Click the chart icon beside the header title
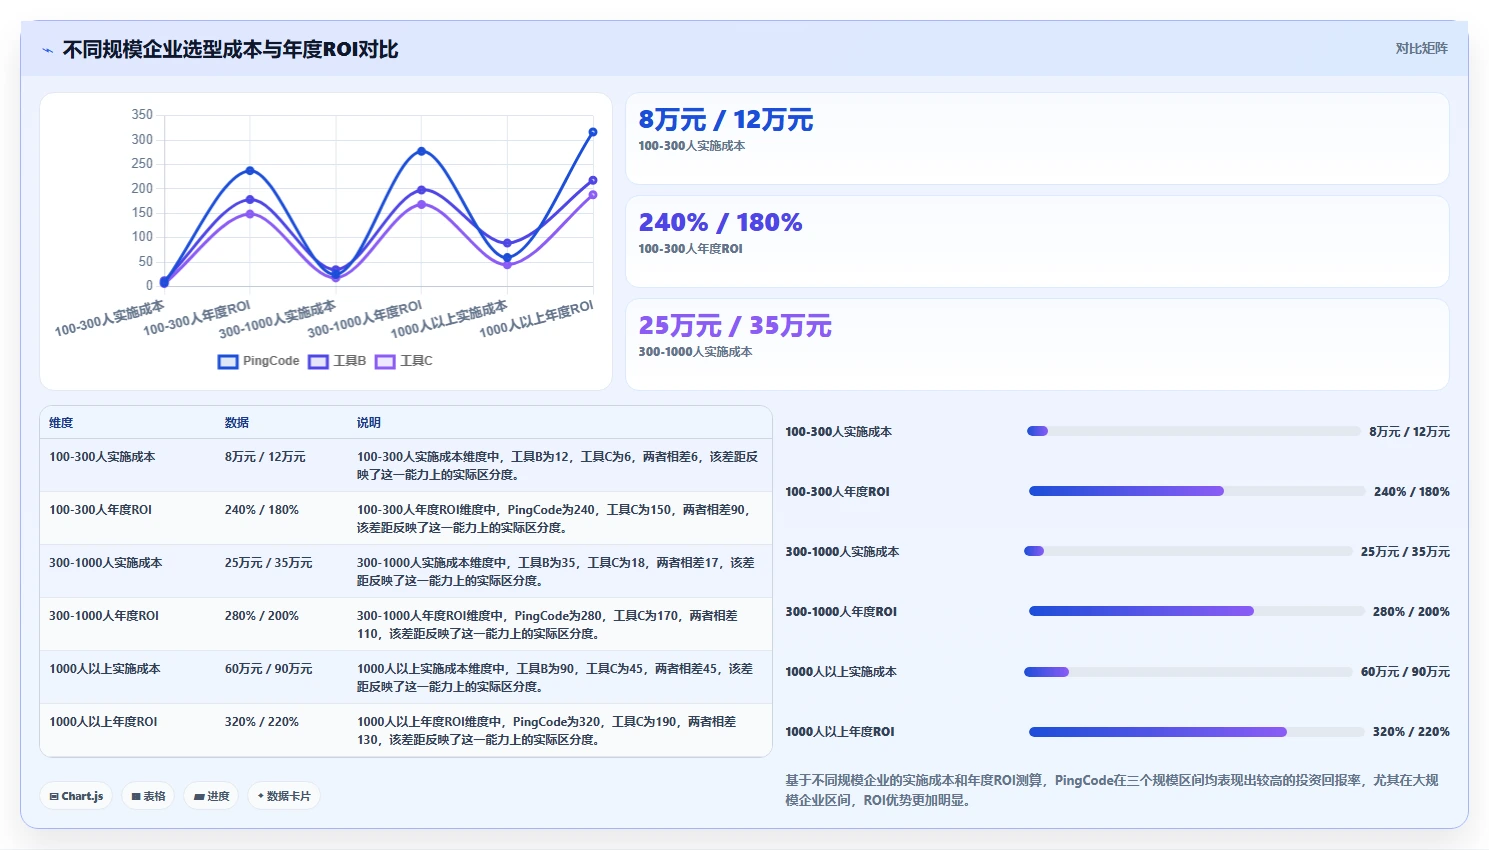Image resolution: width=1489 pixels, height=850 pixels. point(47,50)
